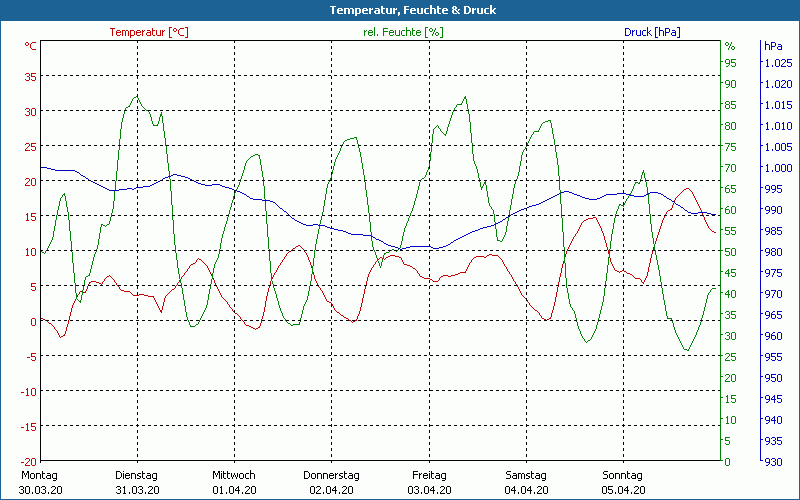This screenshot has width=800, height=500.
Task: Click the '965' pressure axis value
Action: pos(773,315)
